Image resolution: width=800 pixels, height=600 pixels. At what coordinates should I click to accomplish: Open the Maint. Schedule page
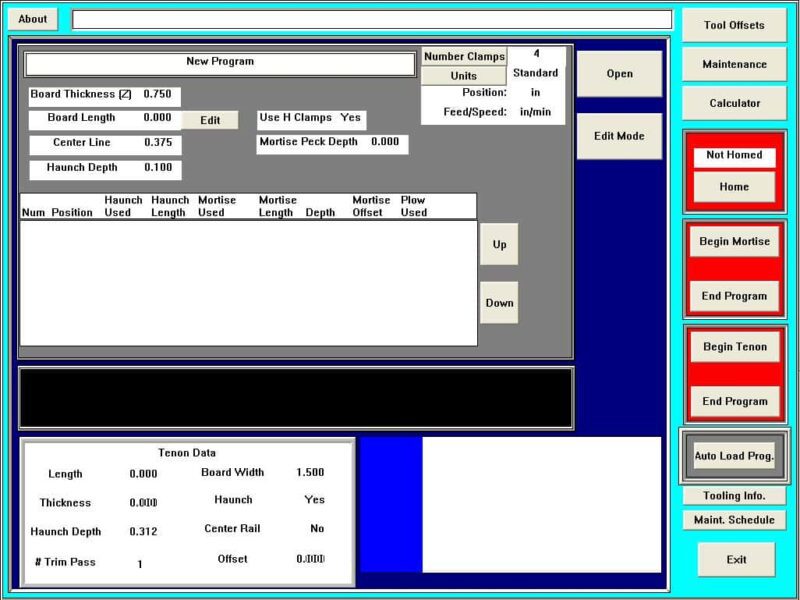pyautogui.click(x=734, y=520)
